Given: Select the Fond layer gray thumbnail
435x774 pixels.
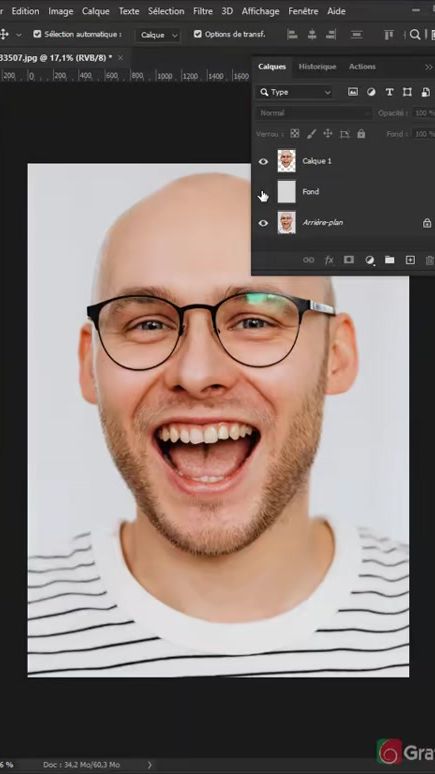Looking at the screenshot, I should pyautogui.click(x=286, y=192).
